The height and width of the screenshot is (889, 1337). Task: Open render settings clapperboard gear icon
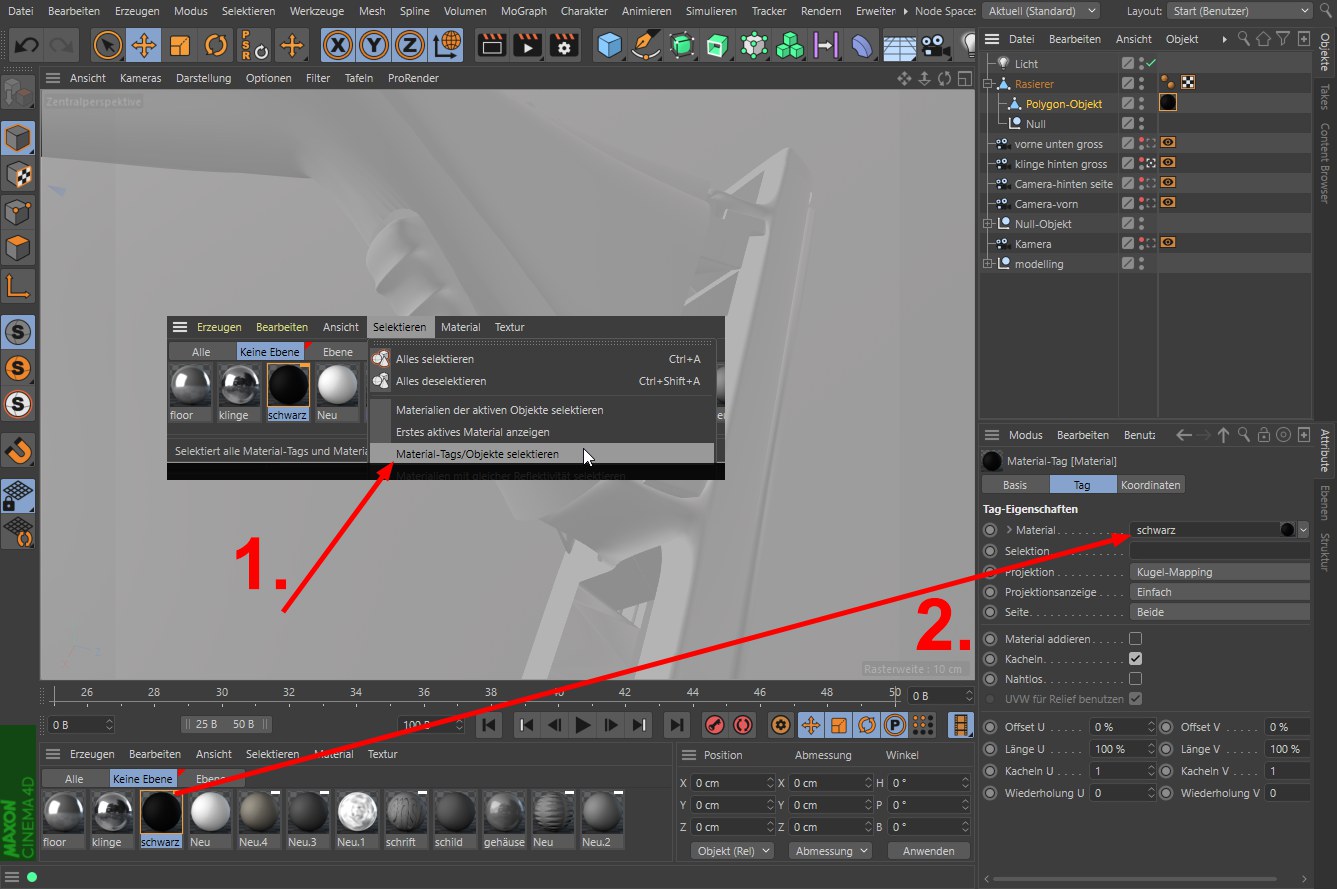pyautogui.click(x=565, y=45)
